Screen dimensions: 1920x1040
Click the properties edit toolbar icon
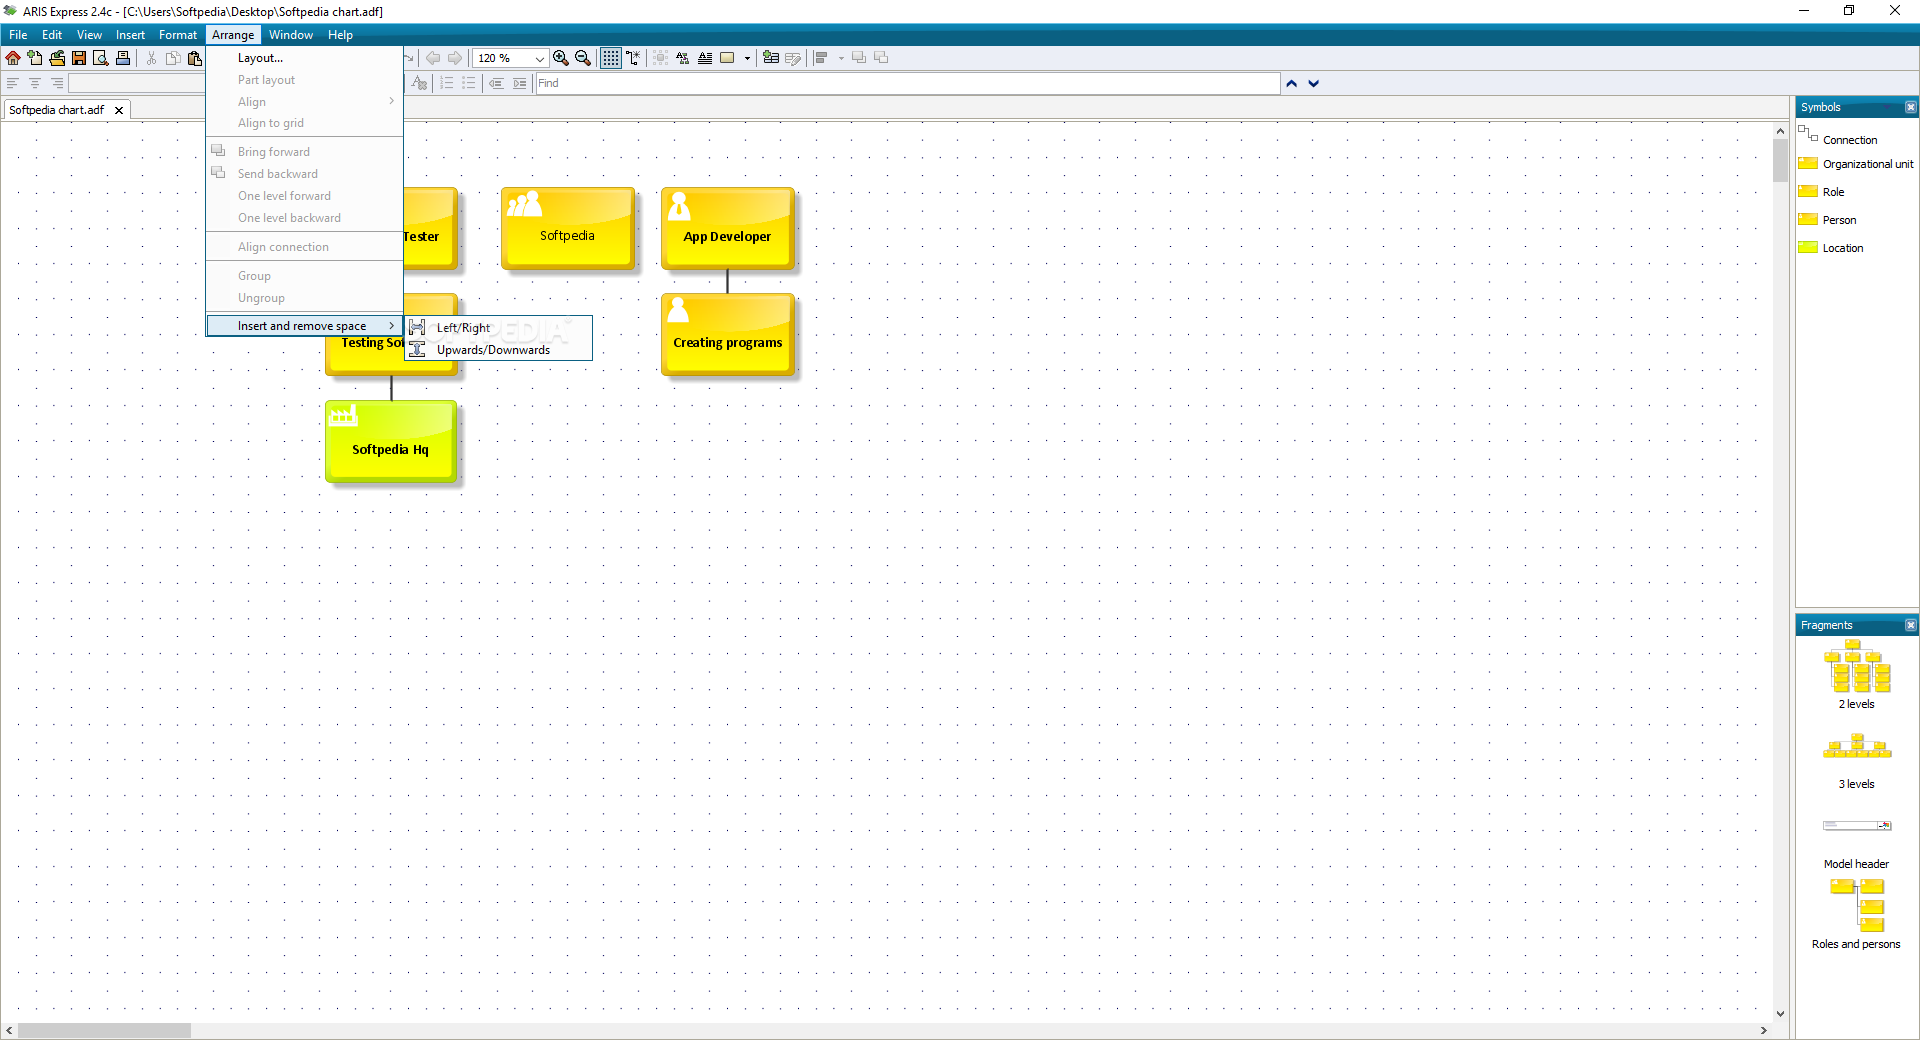tap(793, 58)
